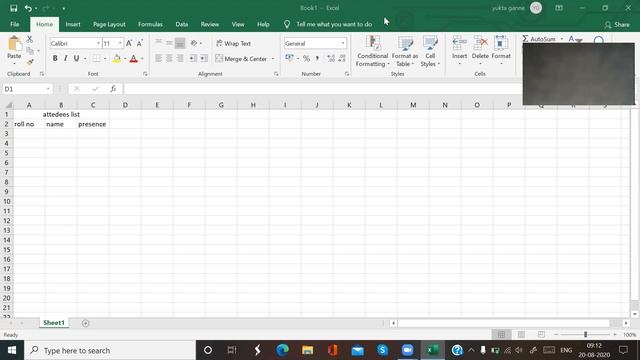Decrease font size with smaller A
640x360 pixels.
click(140, 43)
